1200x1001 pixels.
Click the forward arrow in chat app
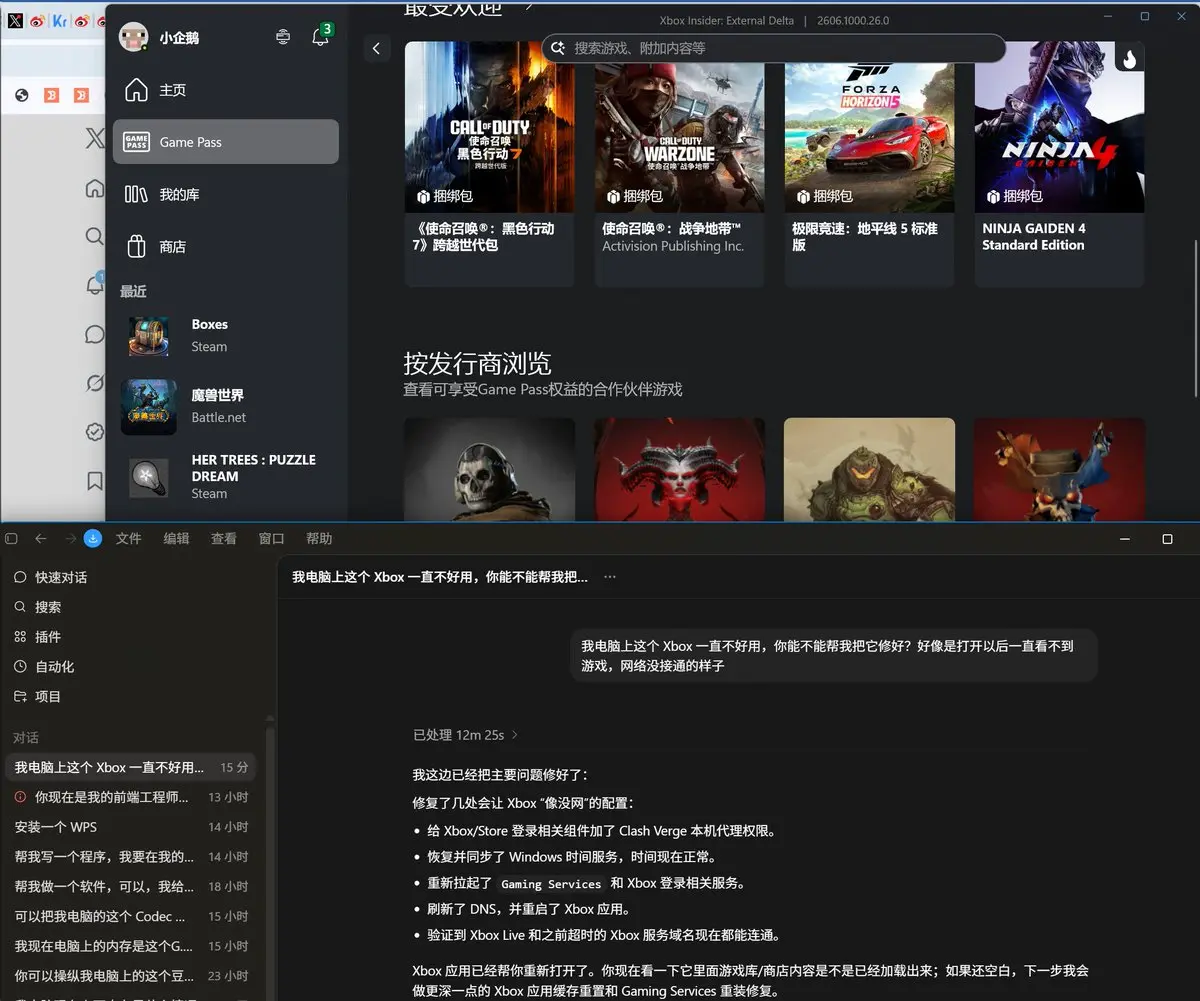(x=70, y=538)
